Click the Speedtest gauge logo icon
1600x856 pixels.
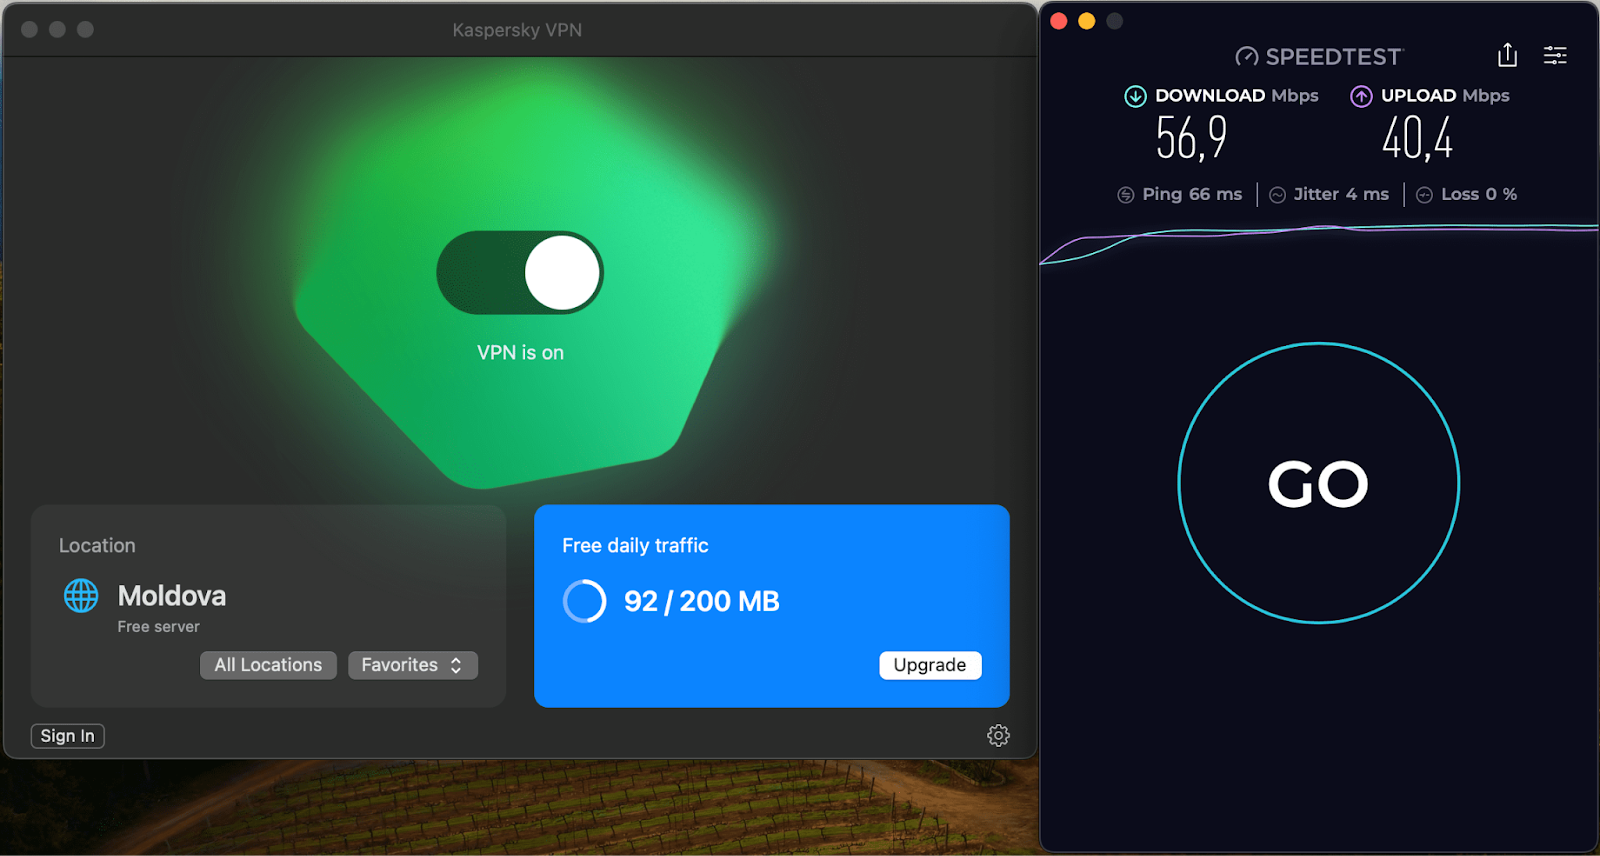(x=1247, y=57)
